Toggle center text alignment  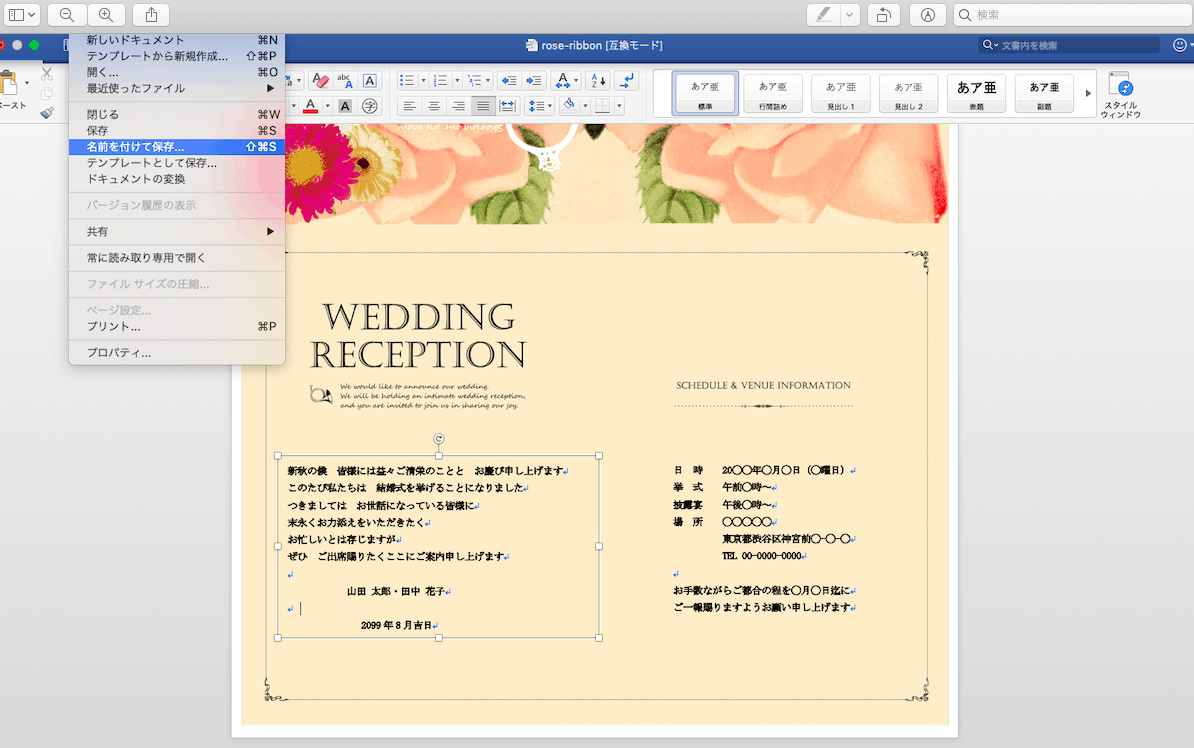pos(433,106)
